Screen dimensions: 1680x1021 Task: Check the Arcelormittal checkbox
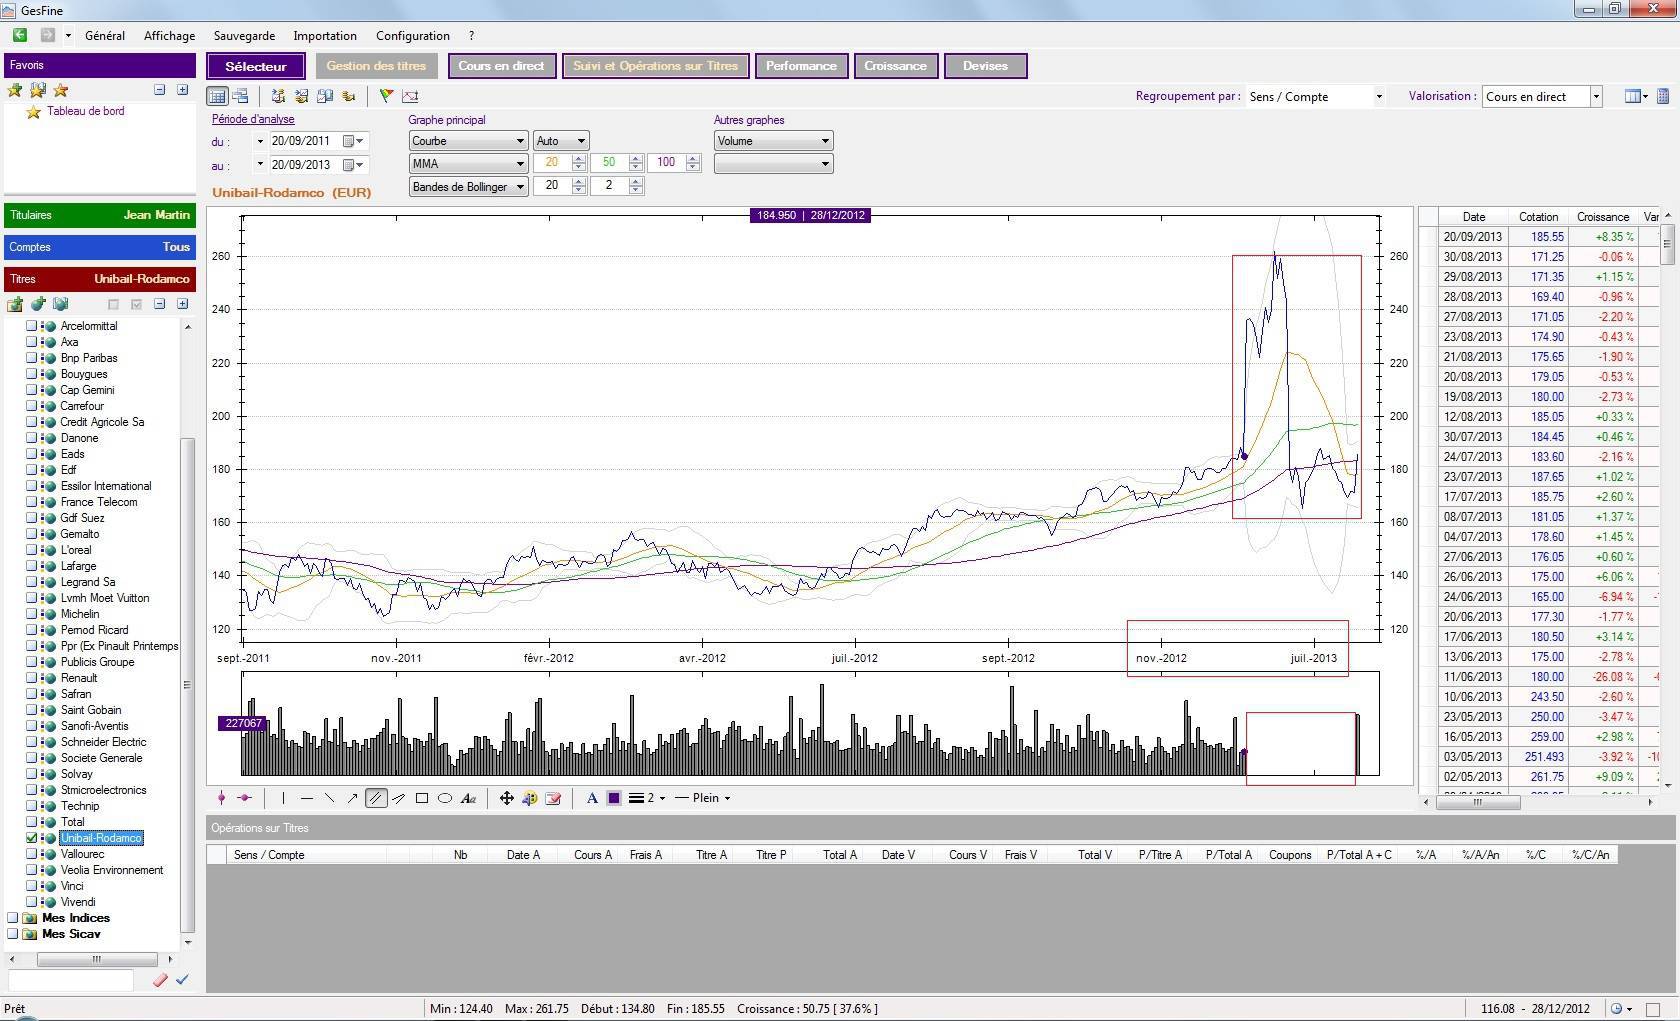coord(31,326)
